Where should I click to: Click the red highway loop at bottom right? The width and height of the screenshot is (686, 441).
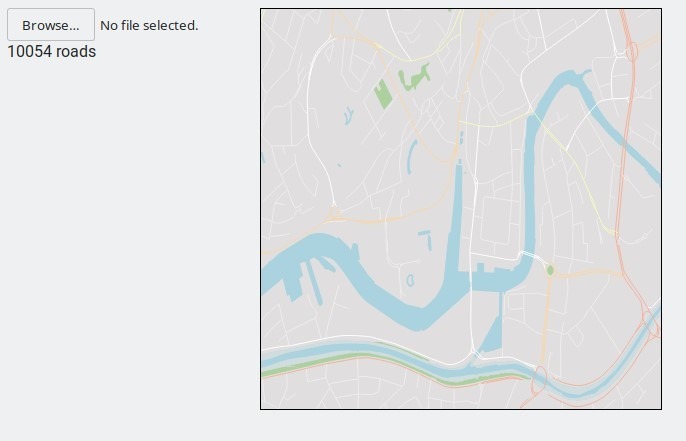(x=650, y=324)
